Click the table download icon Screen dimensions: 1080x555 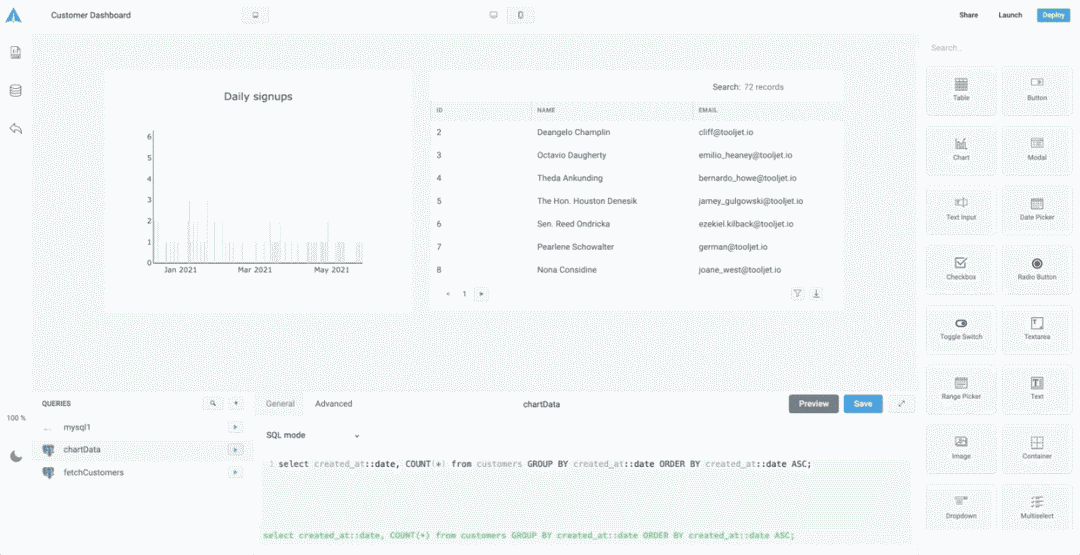[816, 294]
